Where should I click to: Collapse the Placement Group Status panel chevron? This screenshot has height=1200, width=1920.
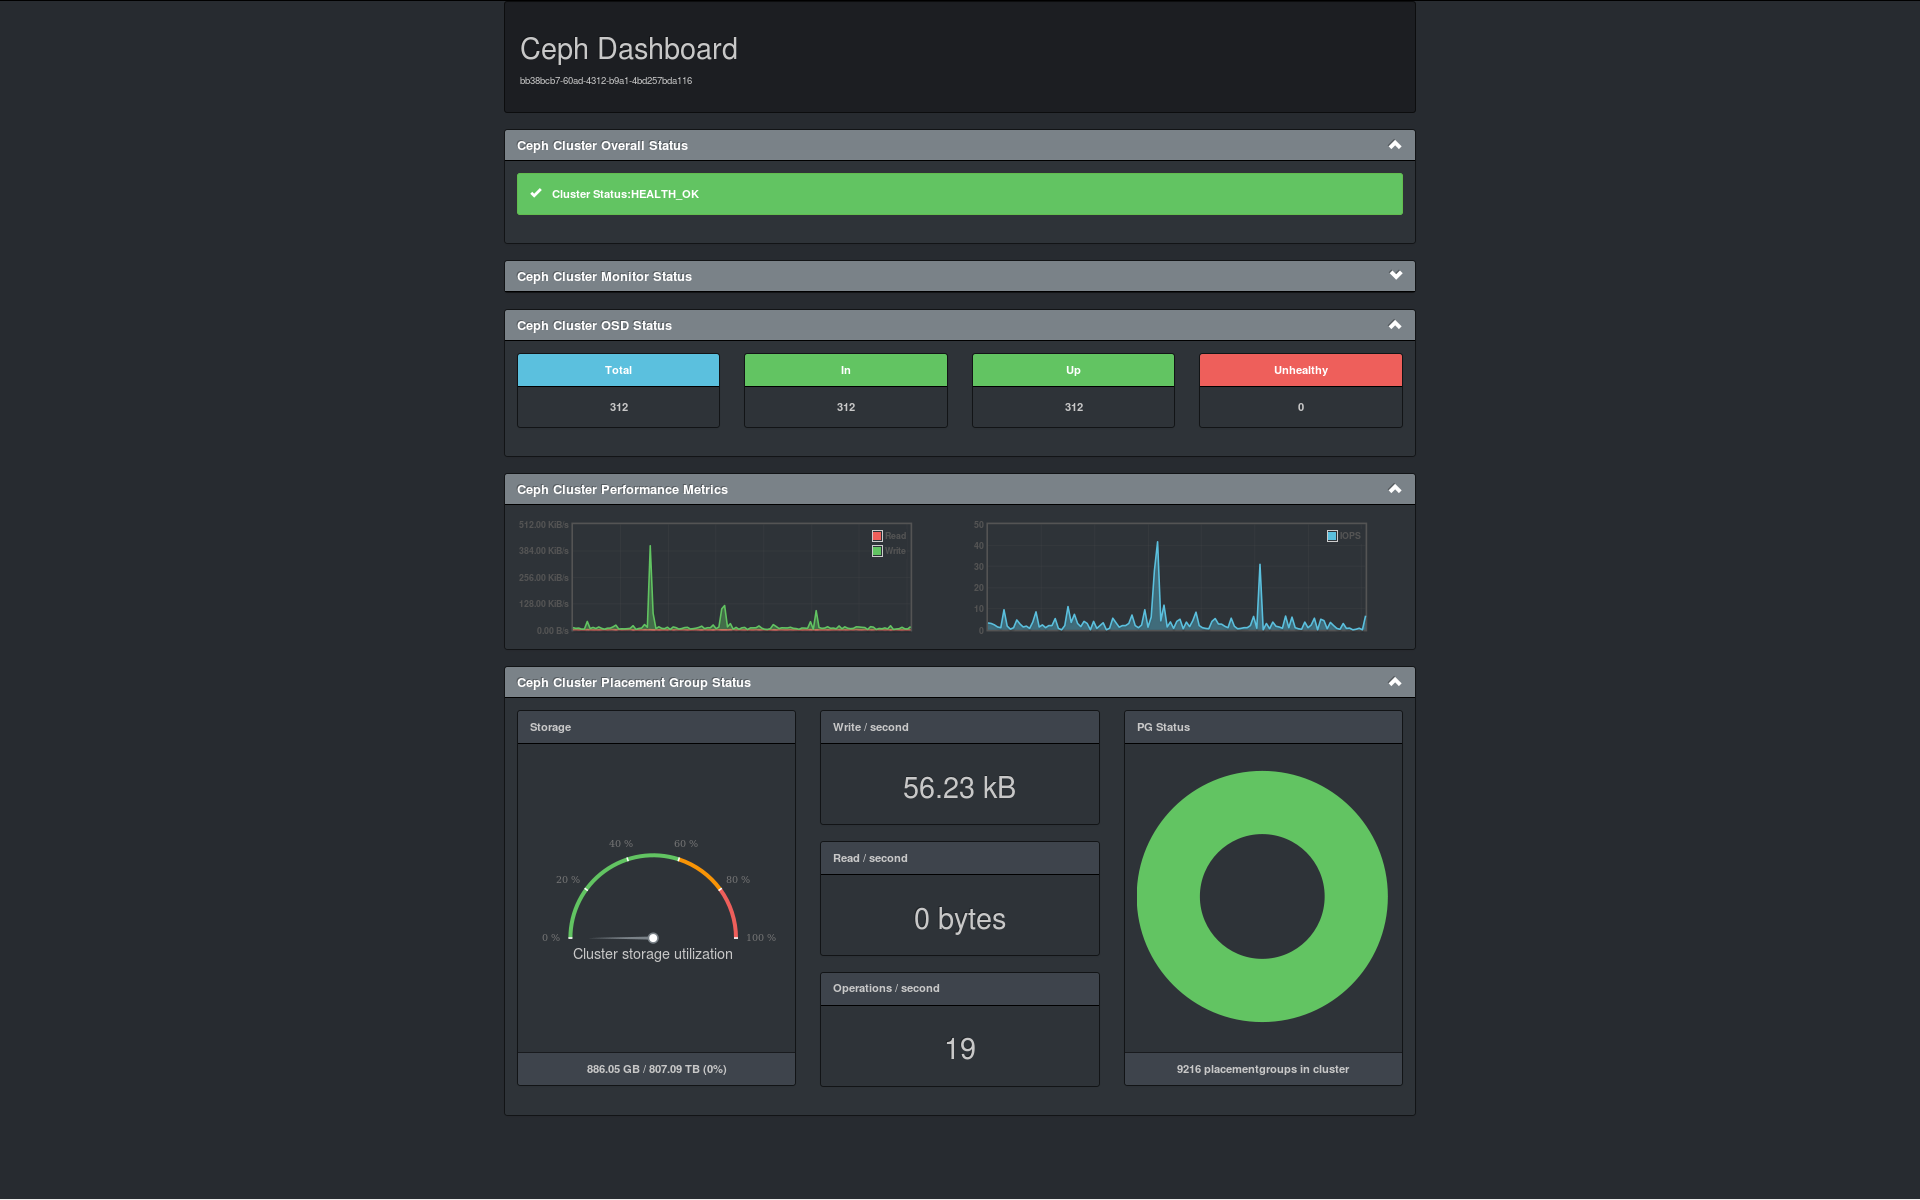coord(1395,682)
